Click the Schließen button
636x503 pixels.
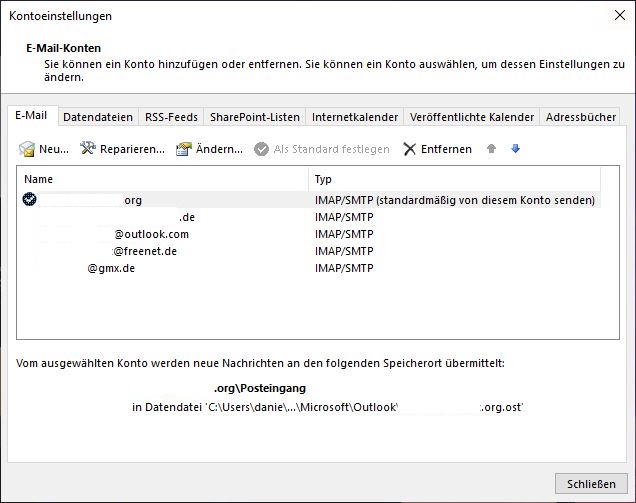591,484
